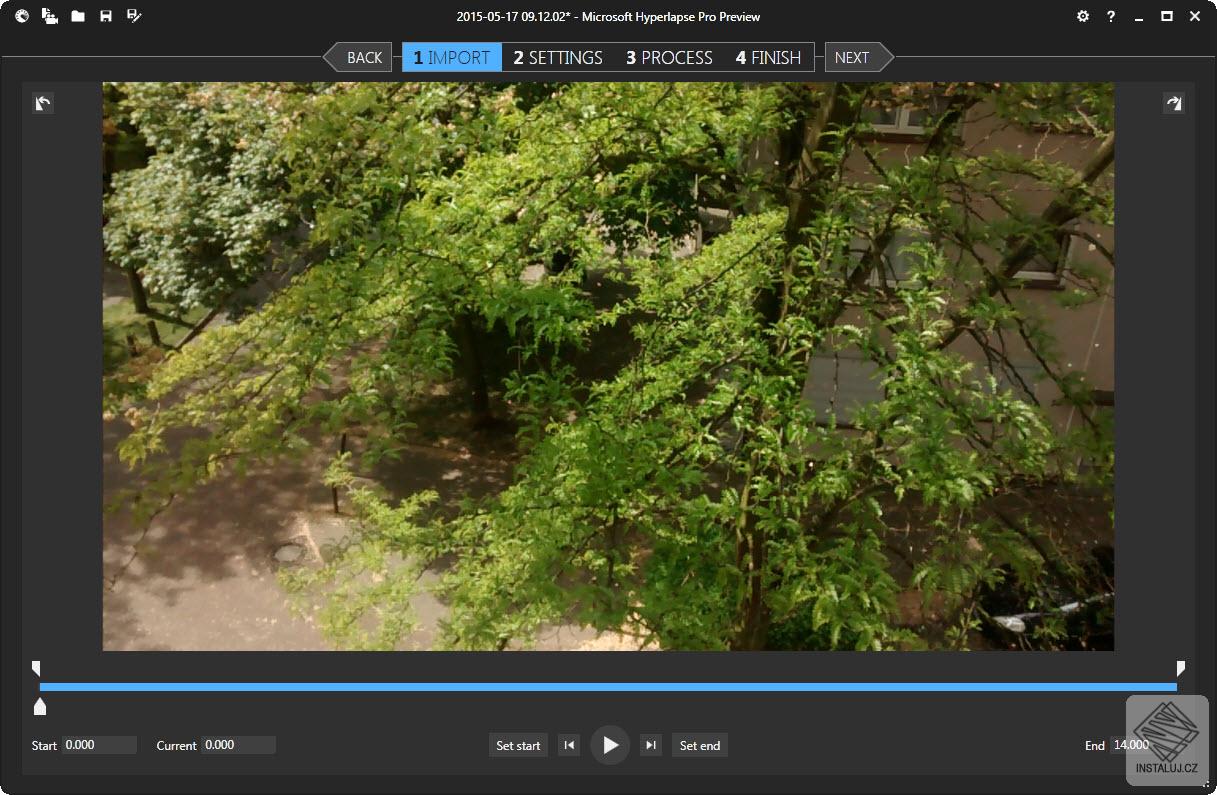Image resolution: width=1217 pixels, height=795 pixels.
Task: Go to the 4 FINISH step
Action: coord(768,57)
